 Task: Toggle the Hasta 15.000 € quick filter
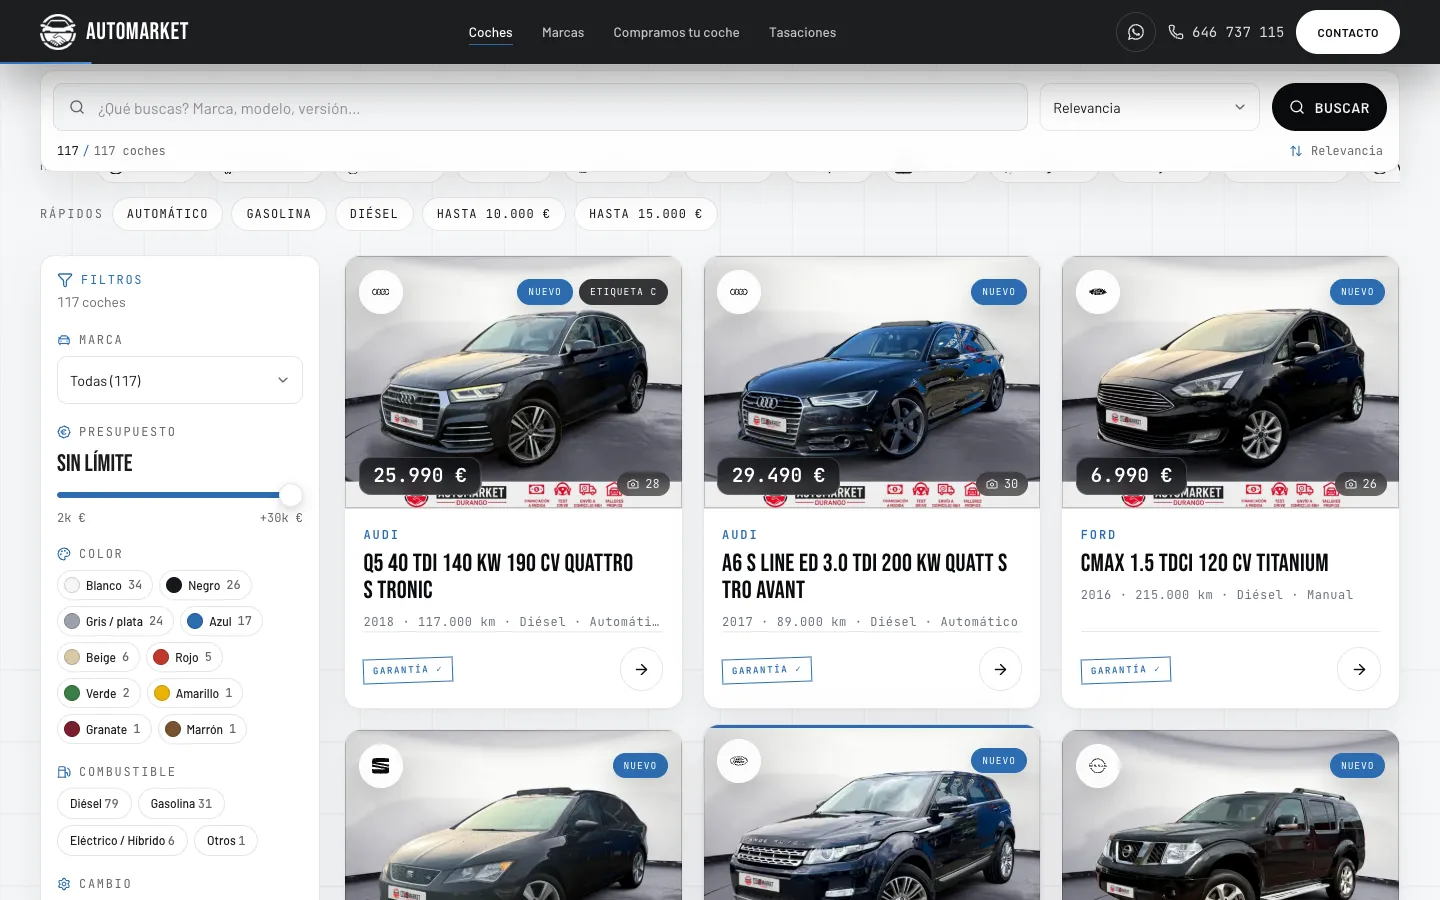tap(646, 214)
